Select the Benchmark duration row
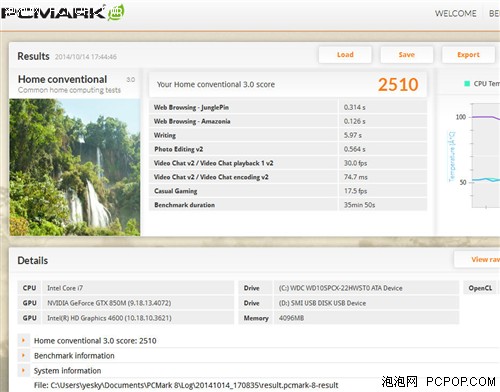Image resolution: width=500 pixels, height=392 pixels. pyautogui.click(x=288, y=205)
